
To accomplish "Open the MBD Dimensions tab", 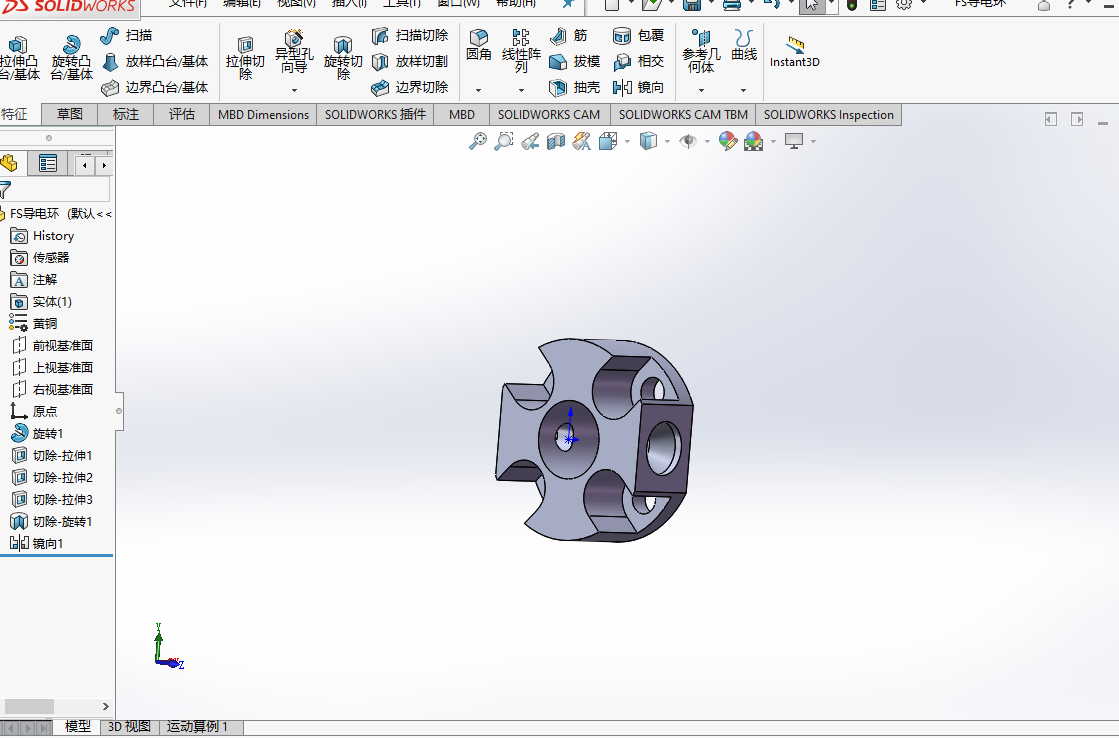I will tap(263, 114).
